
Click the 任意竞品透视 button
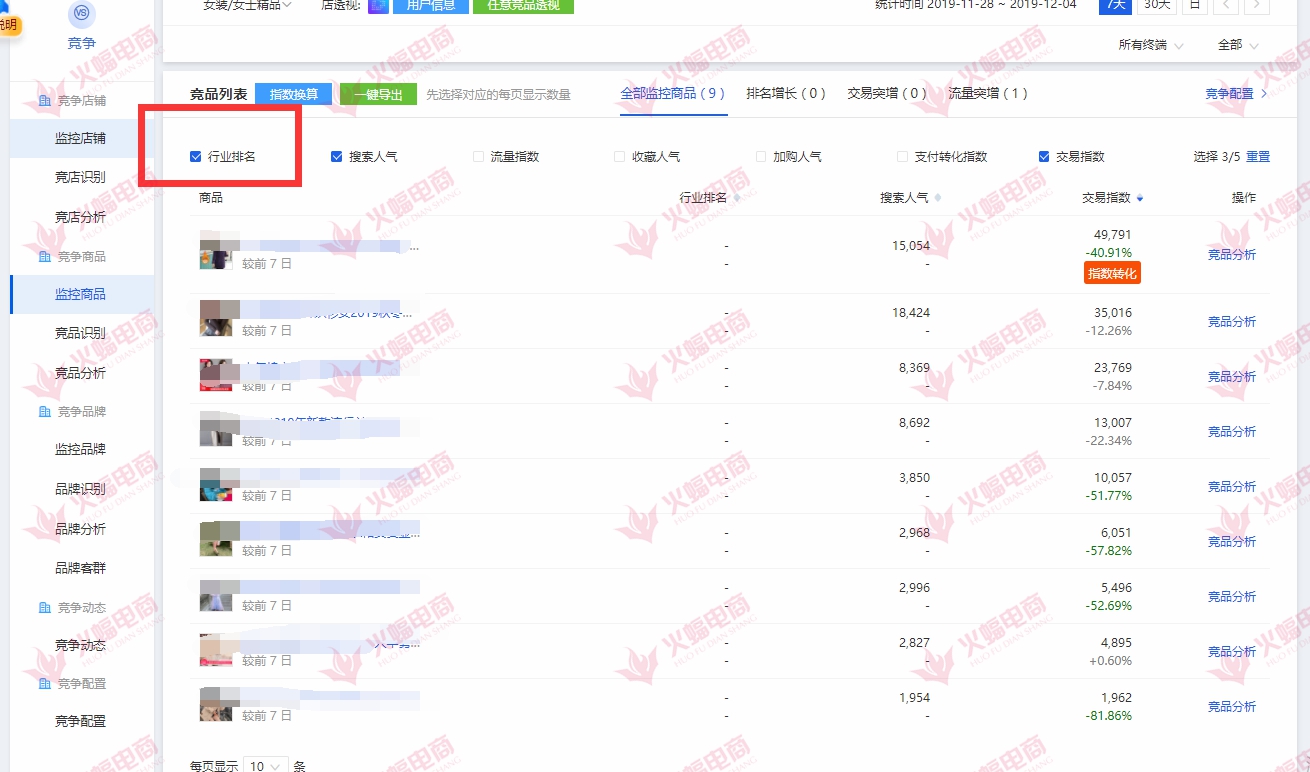point(523,5)
